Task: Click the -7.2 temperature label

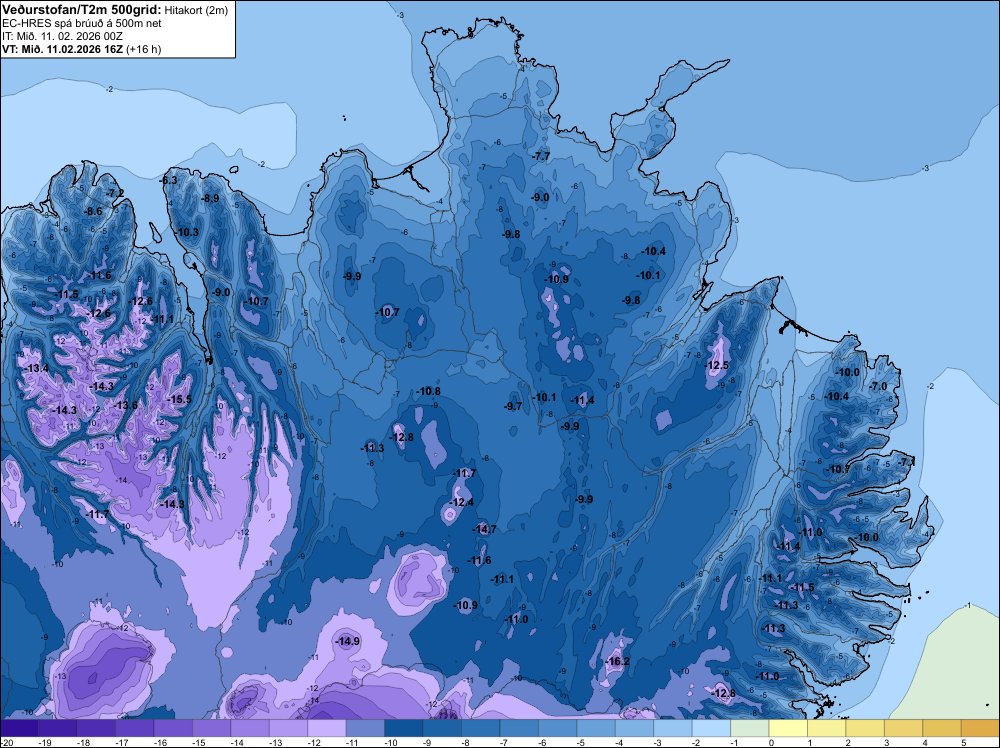Action: click(115, 193)
